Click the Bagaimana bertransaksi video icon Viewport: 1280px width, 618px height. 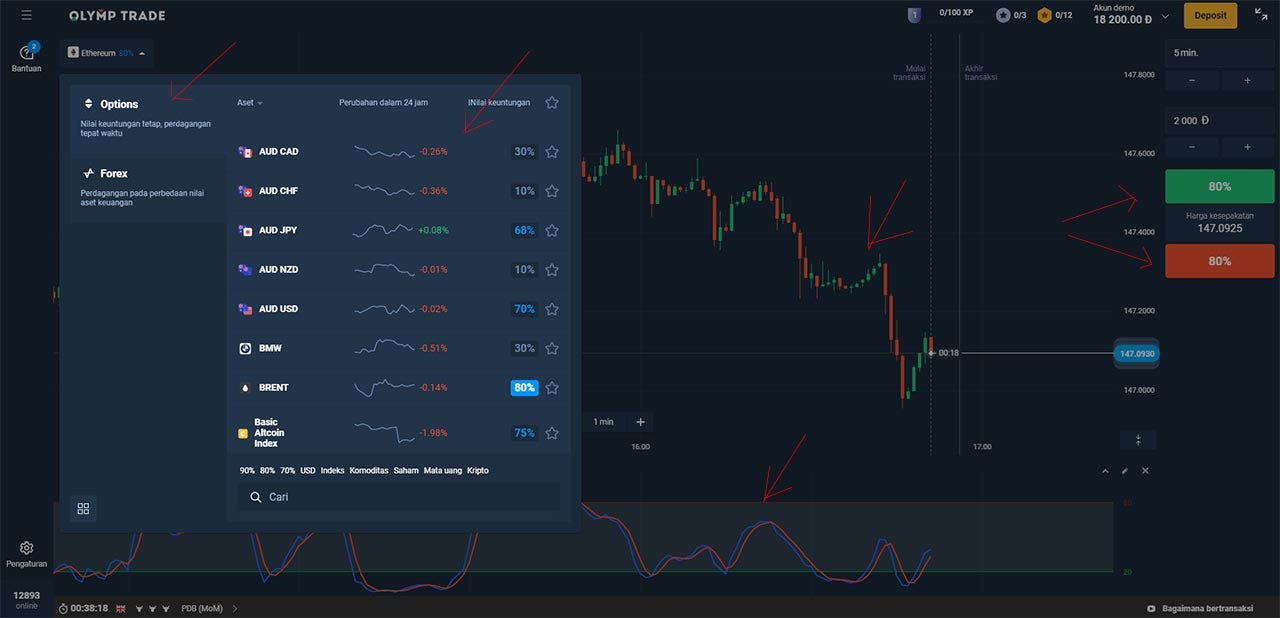1152,608
